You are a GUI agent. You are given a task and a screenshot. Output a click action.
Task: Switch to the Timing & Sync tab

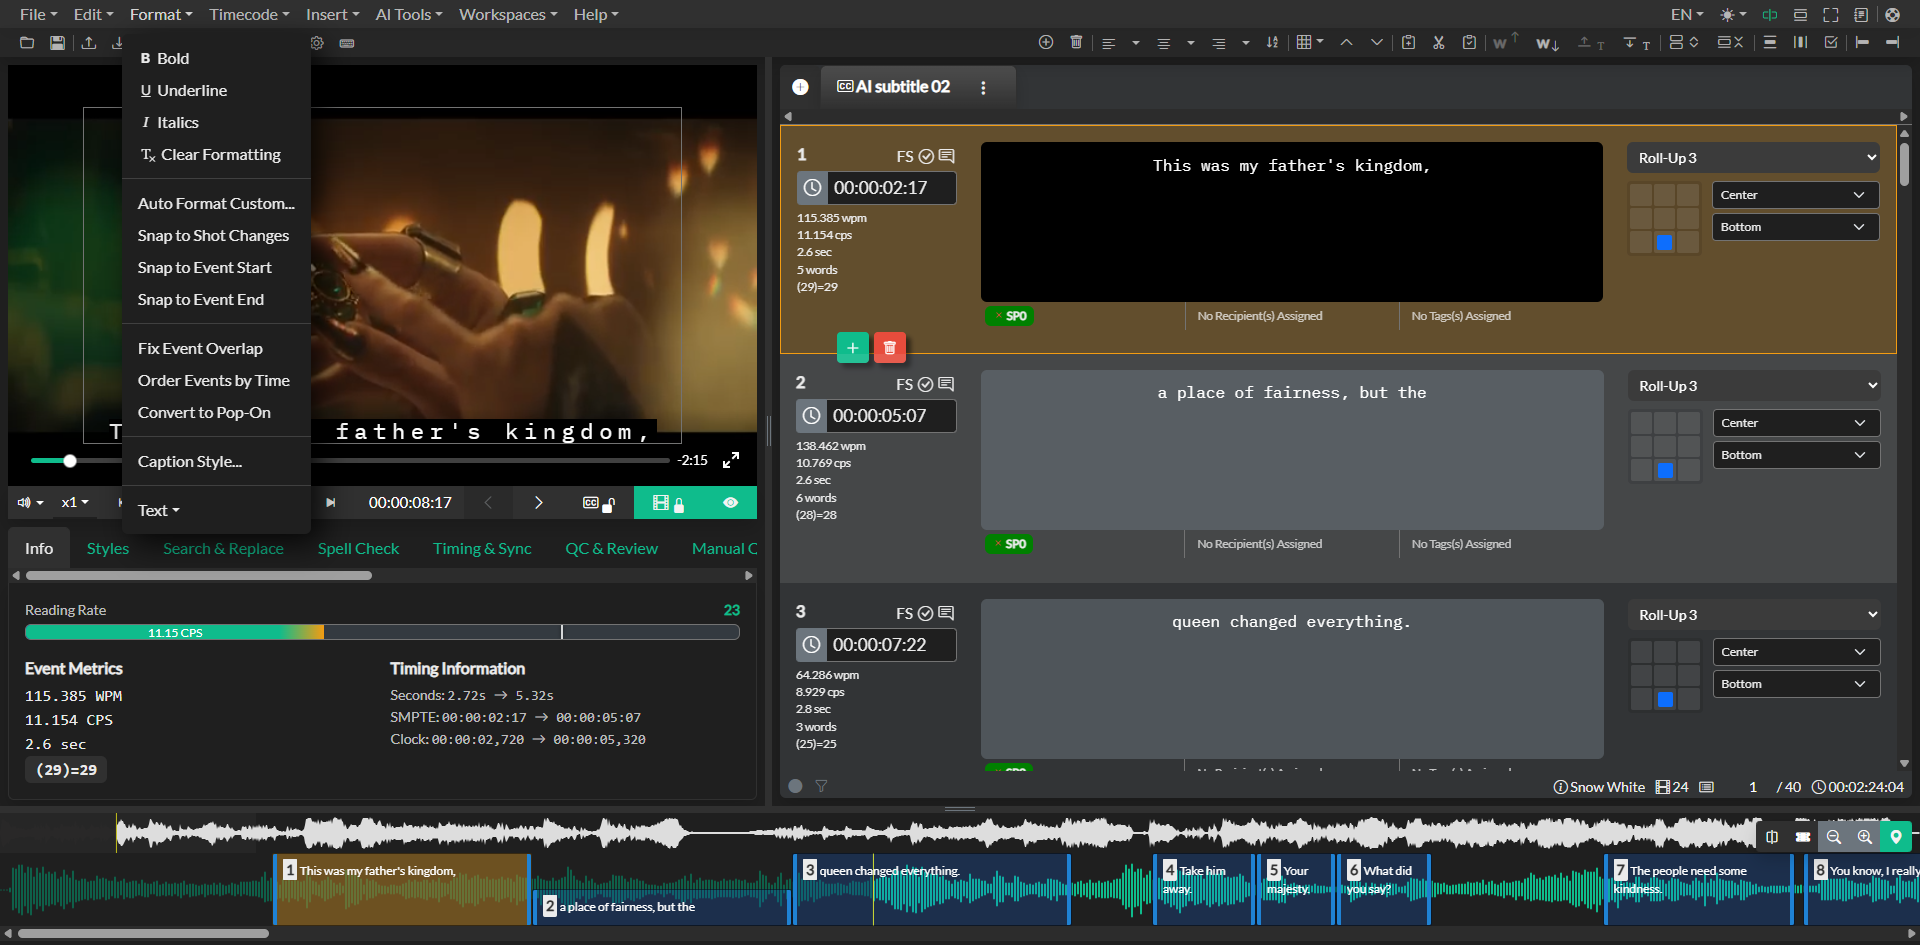click(482, 548)
